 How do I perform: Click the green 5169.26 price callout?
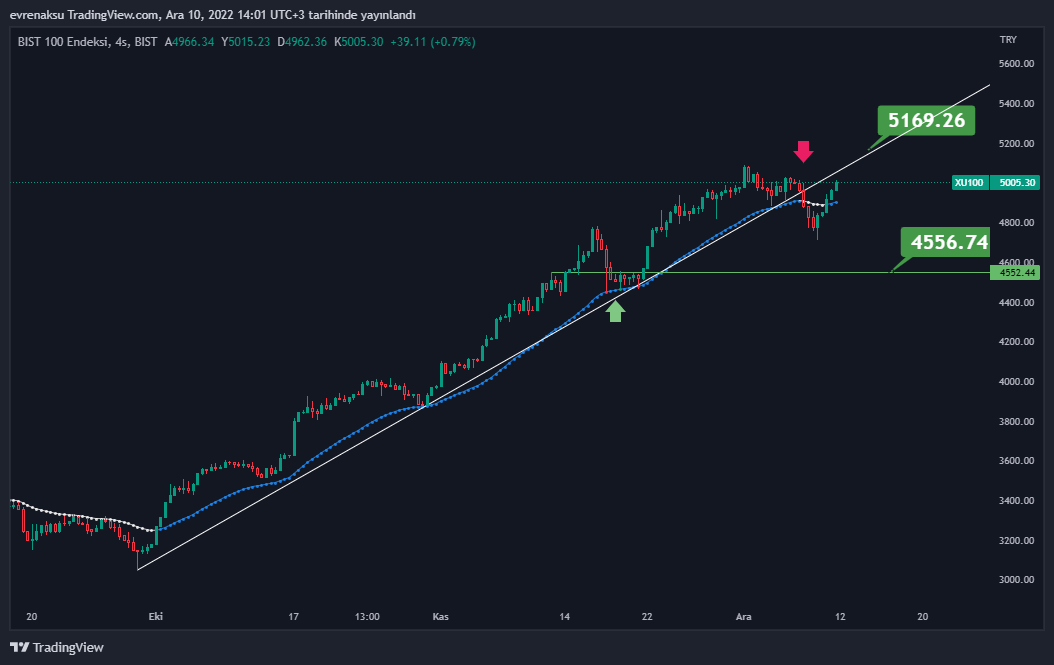(926, 120)
